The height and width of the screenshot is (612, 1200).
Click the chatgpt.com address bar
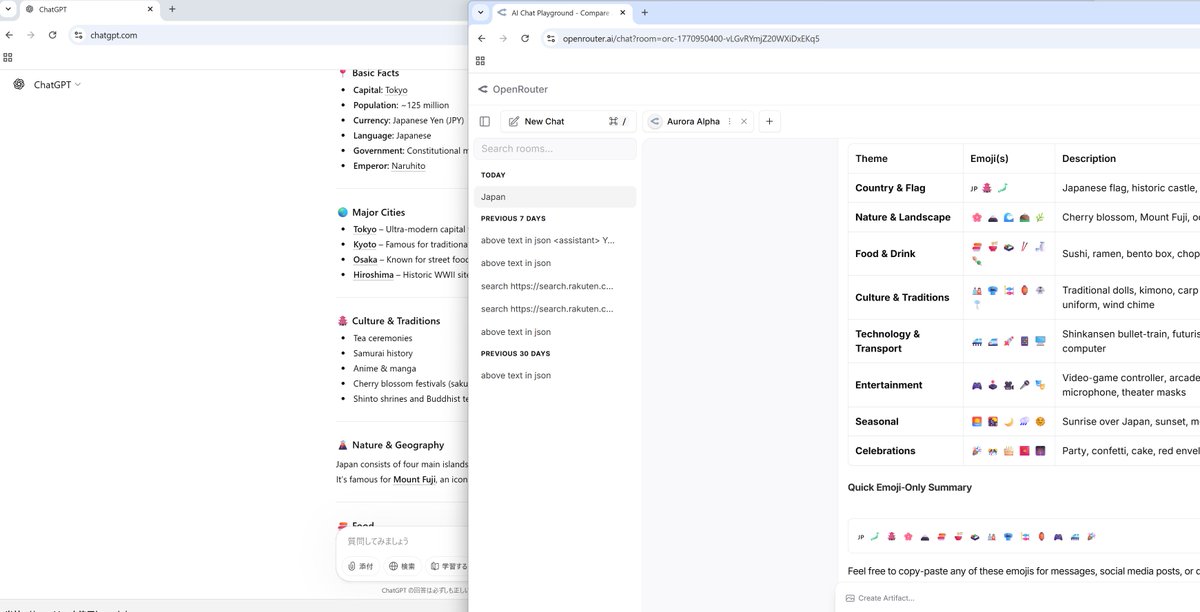coord(269,35)
